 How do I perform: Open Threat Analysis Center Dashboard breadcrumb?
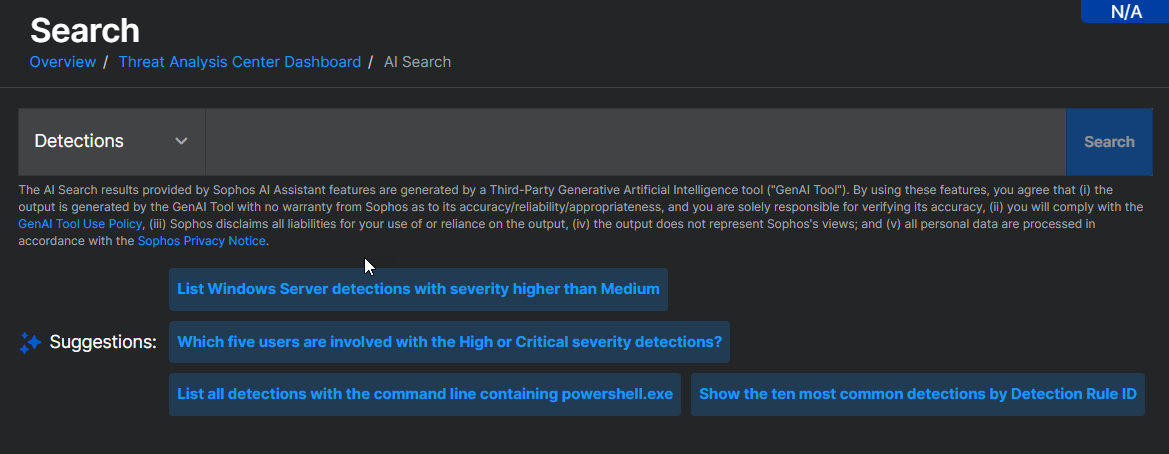(x=239, y=62)
